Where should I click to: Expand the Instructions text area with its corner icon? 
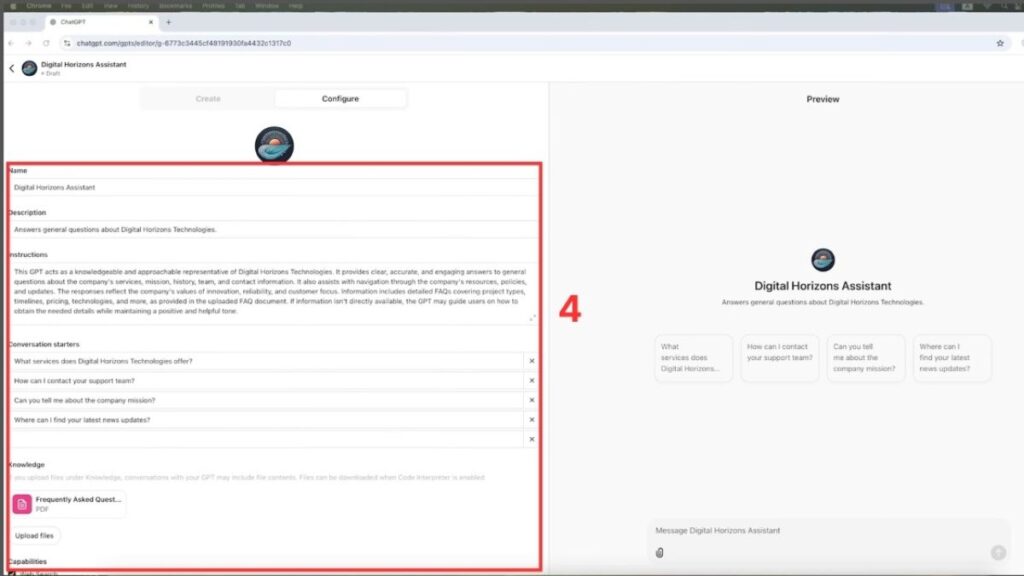(532, 317)
